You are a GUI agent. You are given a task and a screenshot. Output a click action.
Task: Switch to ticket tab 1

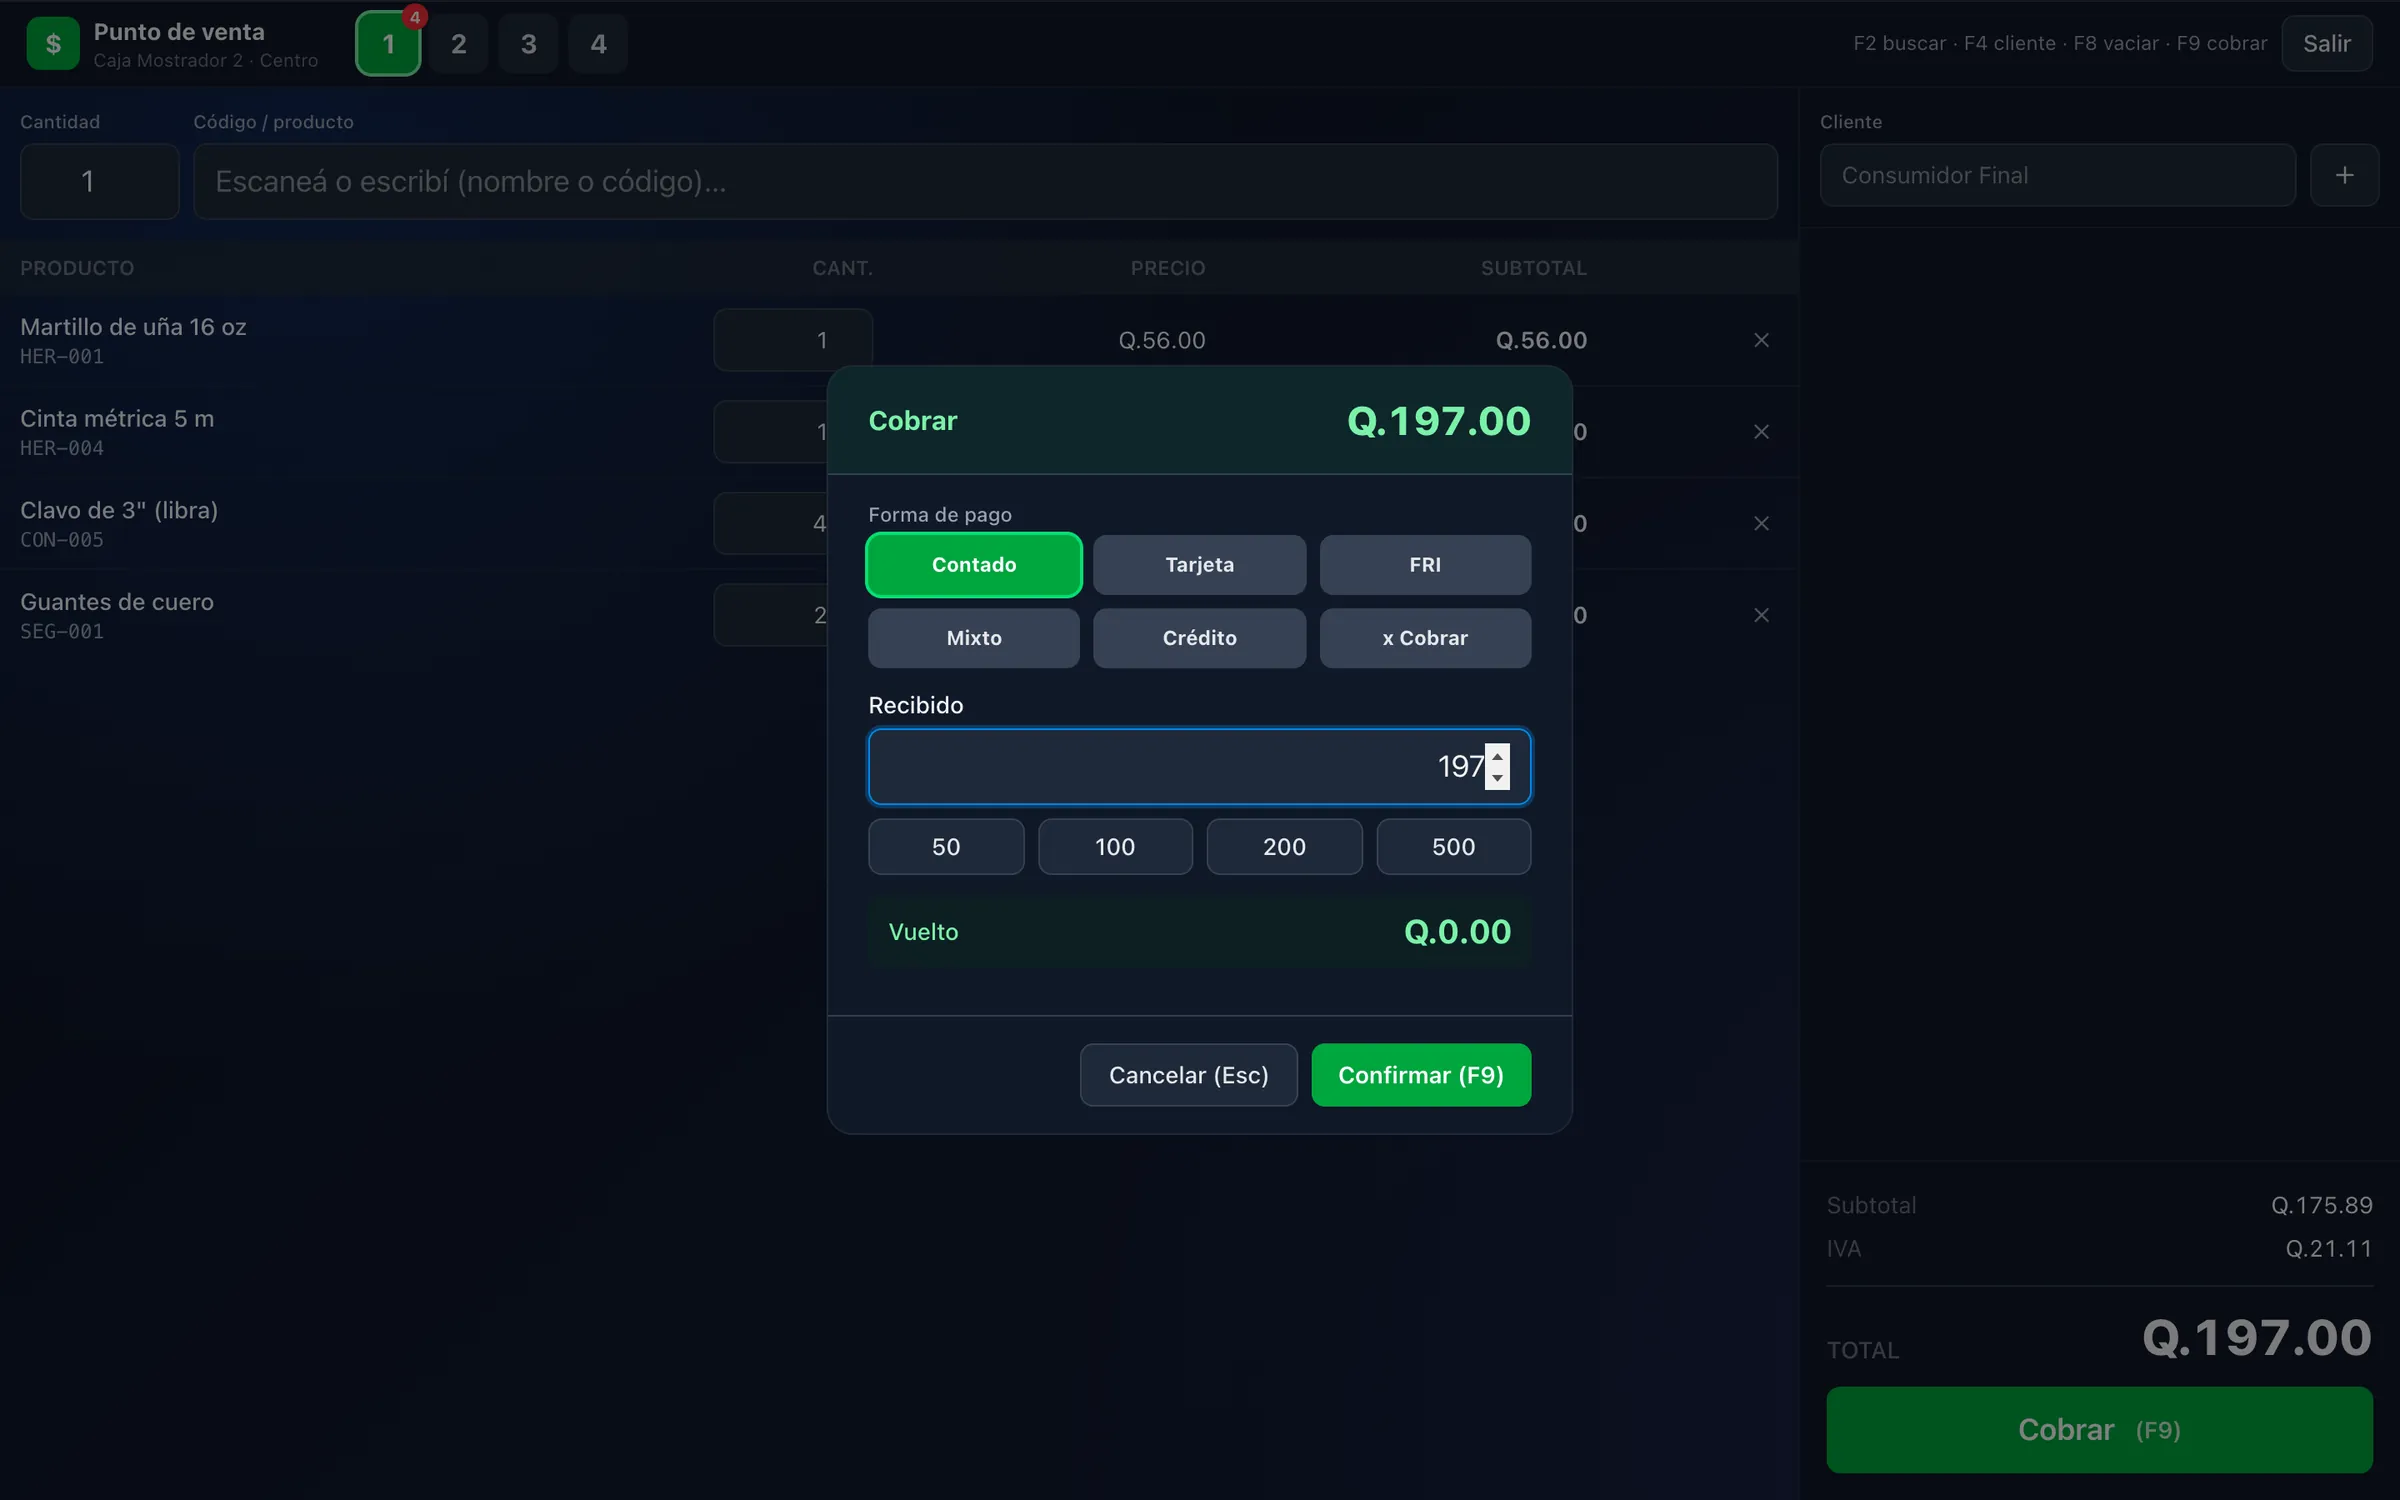388,44
